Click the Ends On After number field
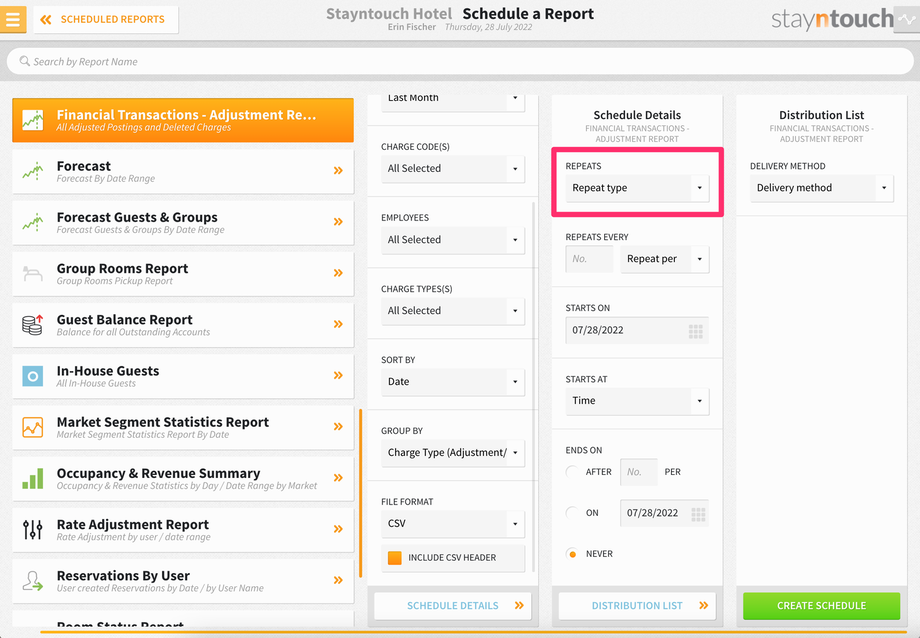Image resolution: width=920 pixels, height=638 pixels. (x=638, y=472)
